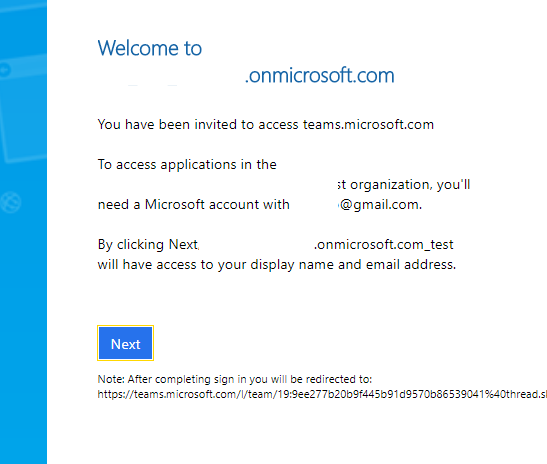Click the @gmail.com email address text

380,204
